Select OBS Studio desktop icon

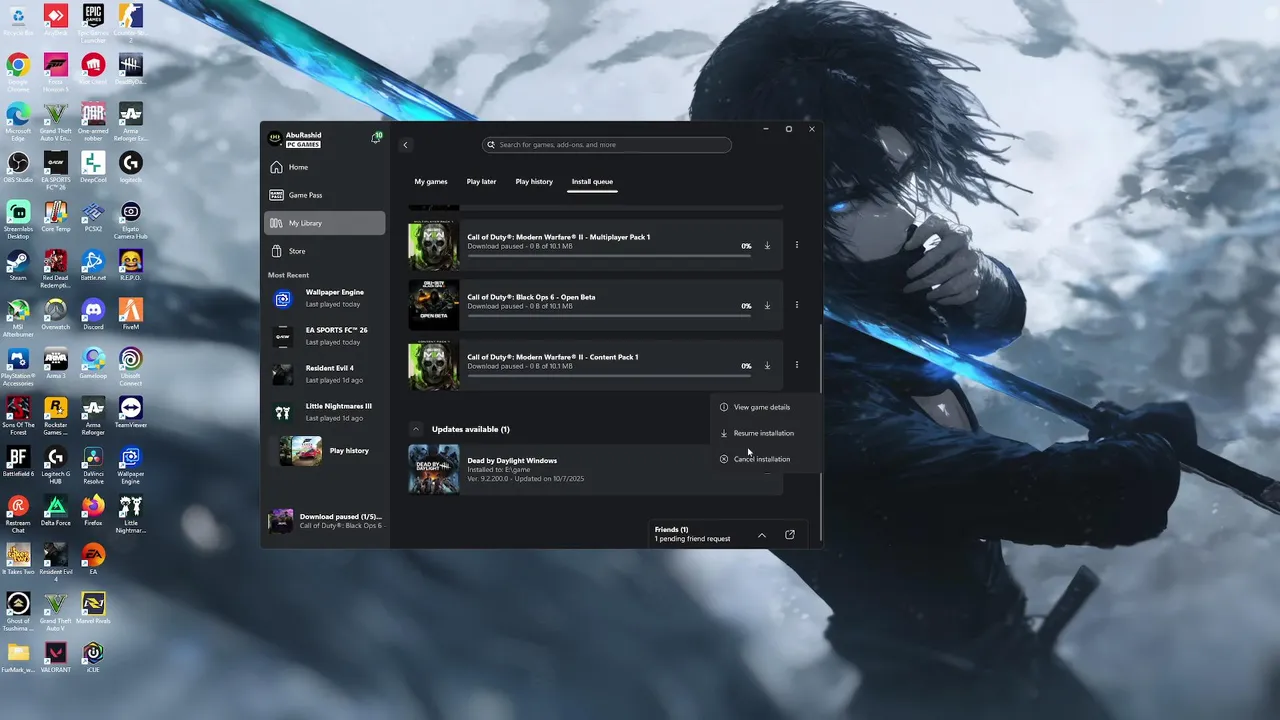click(x=18, y=169)
